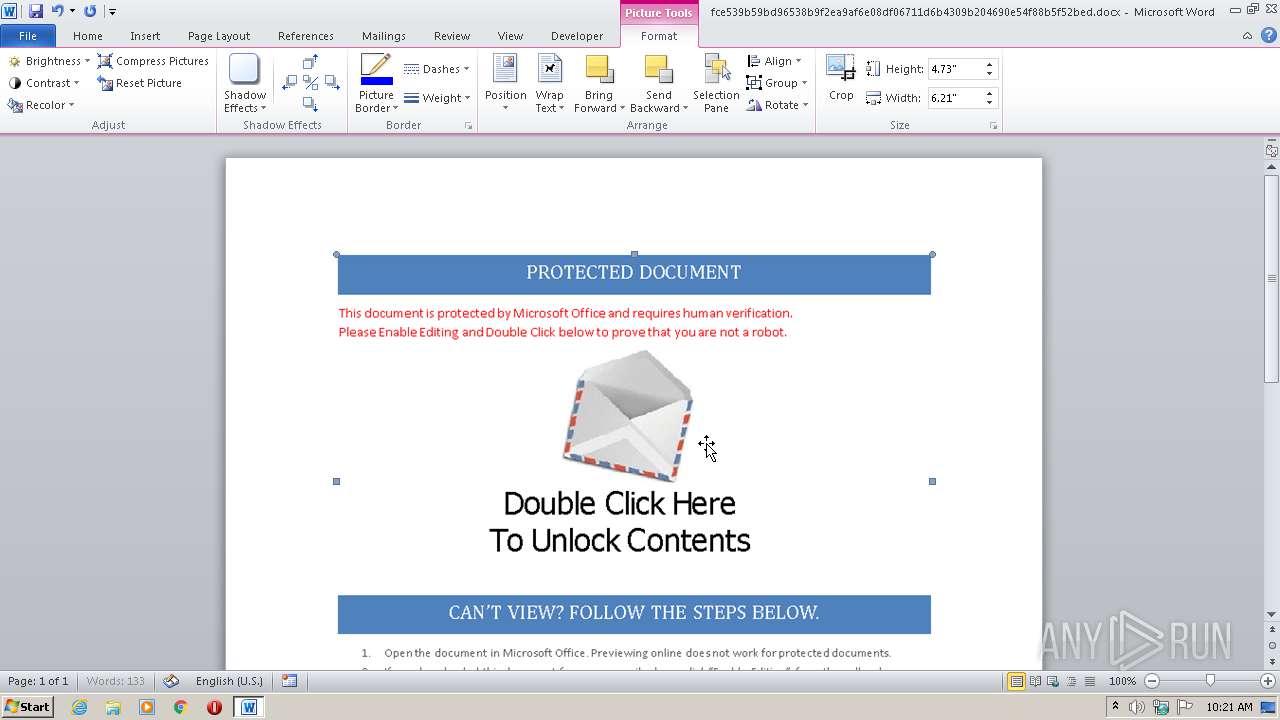1280x720 pixels.
Task: Open Border group dialog launcher
Action: [x=468, y=126]
